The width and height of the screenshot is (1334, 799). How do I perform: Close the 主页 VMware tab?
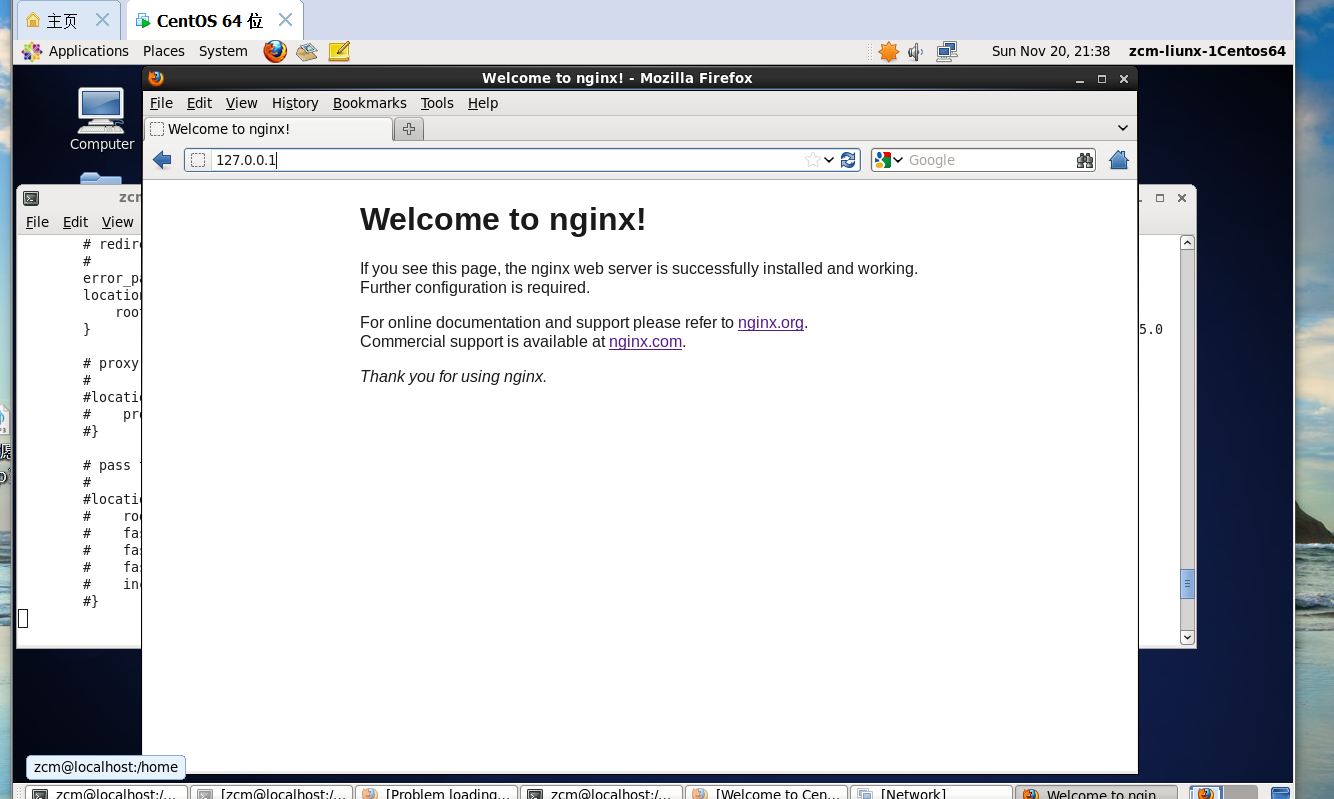coord(102,20)
